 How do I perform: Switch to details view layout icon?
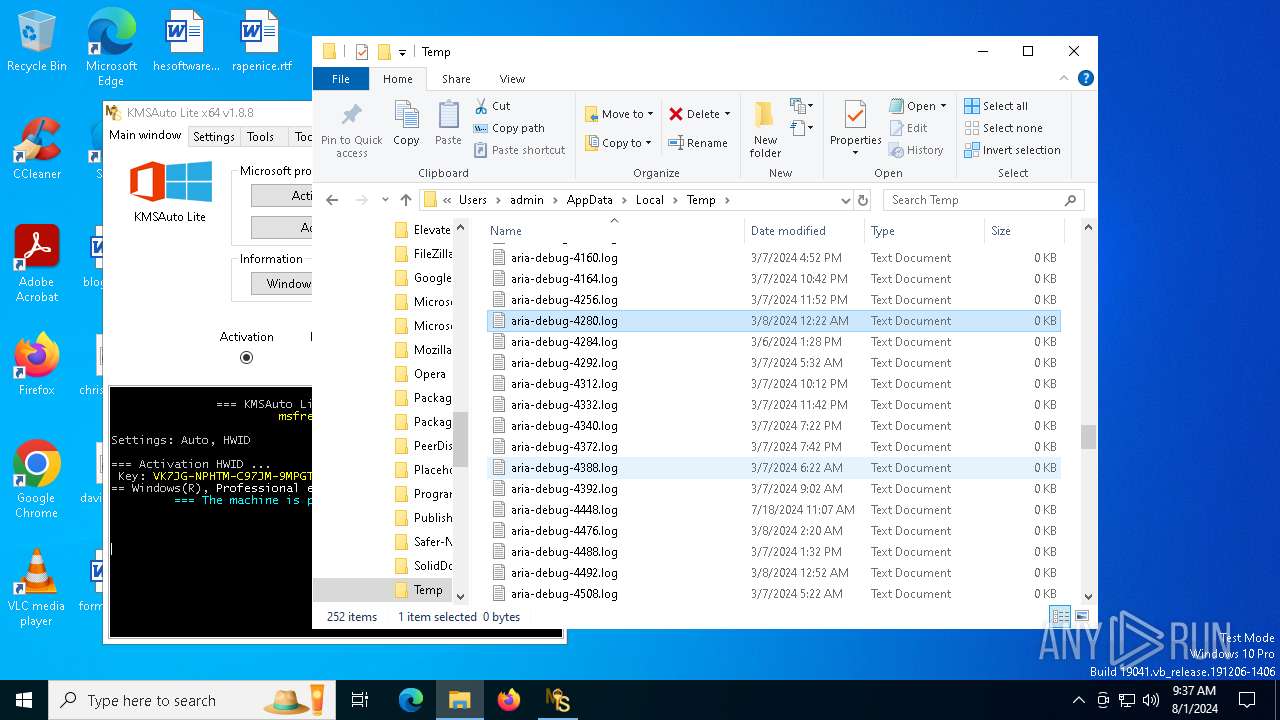click(x=1060, y=616)
